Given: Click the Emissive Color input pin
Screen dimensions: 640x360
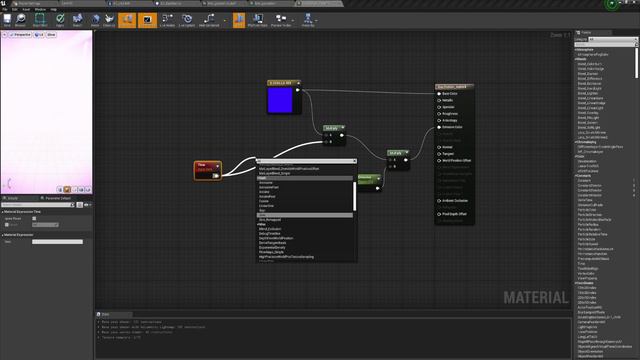Looking at the screenshot, I should [439, 127].
